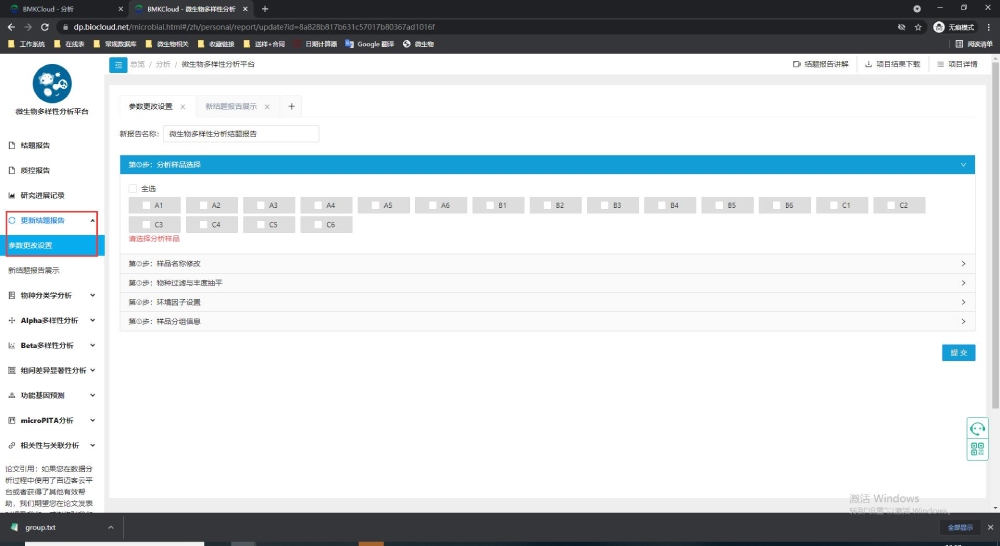This screenshot has height=546, width=1000.
Task: Click the 新报告名称 input field
Action: point(240,133)
